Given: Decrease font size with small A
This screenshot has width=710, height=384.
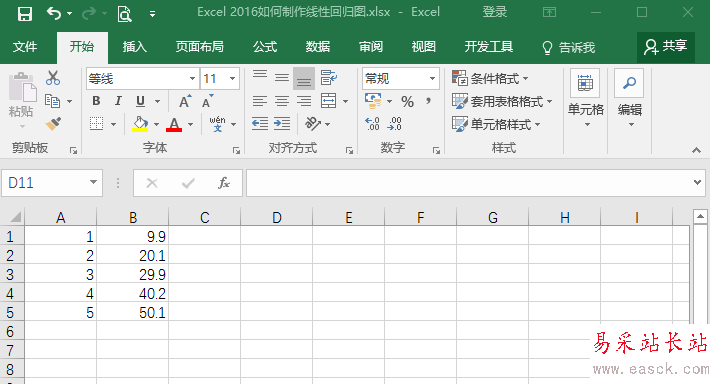Looking at the screenshot, I should coord(208,101).
